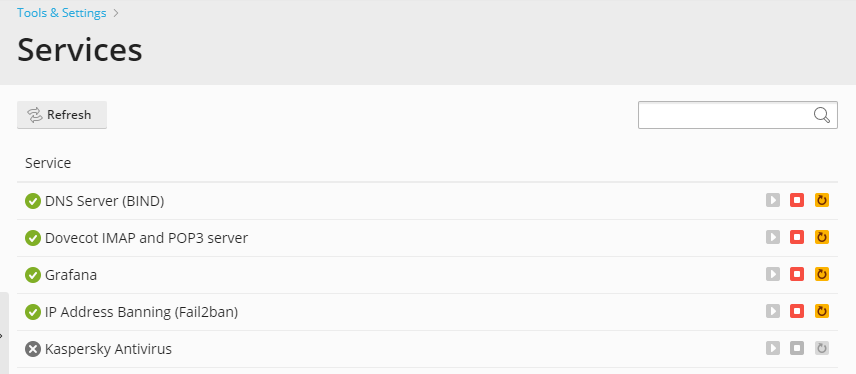Click the green status icon for Grafana
This screenshot has width=856, height=374.
tap(33, 275)
